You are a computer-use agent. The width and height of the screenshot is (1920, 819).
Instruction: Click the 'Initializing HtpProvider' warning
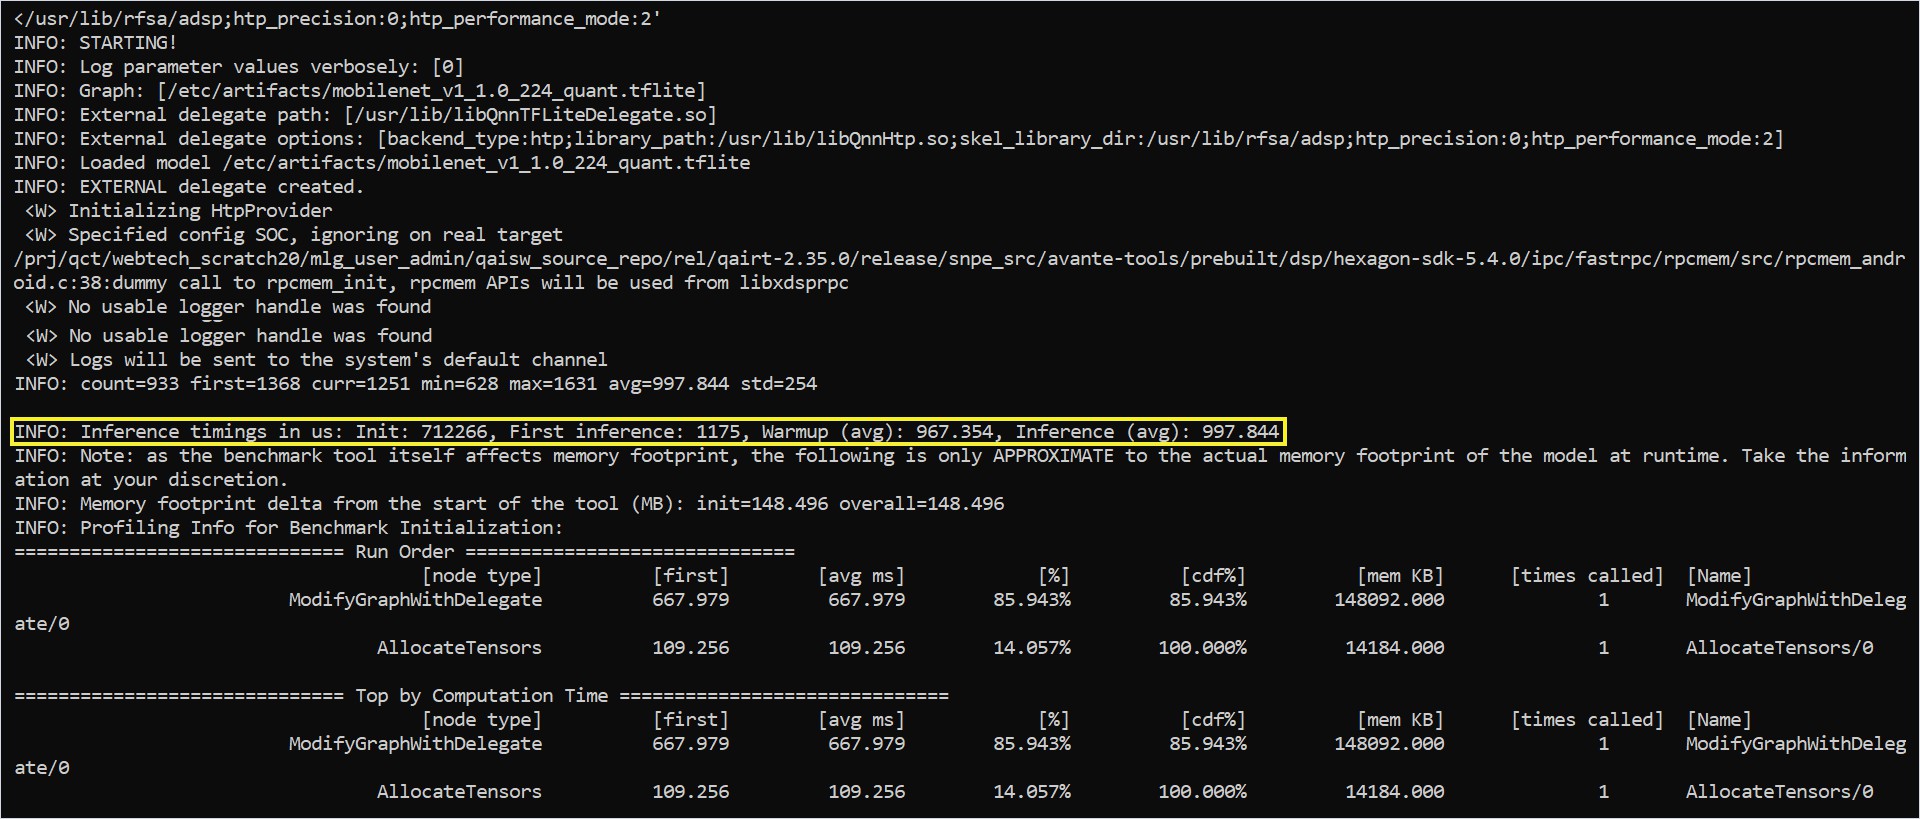pyautogui.click(x=179, y=211)
